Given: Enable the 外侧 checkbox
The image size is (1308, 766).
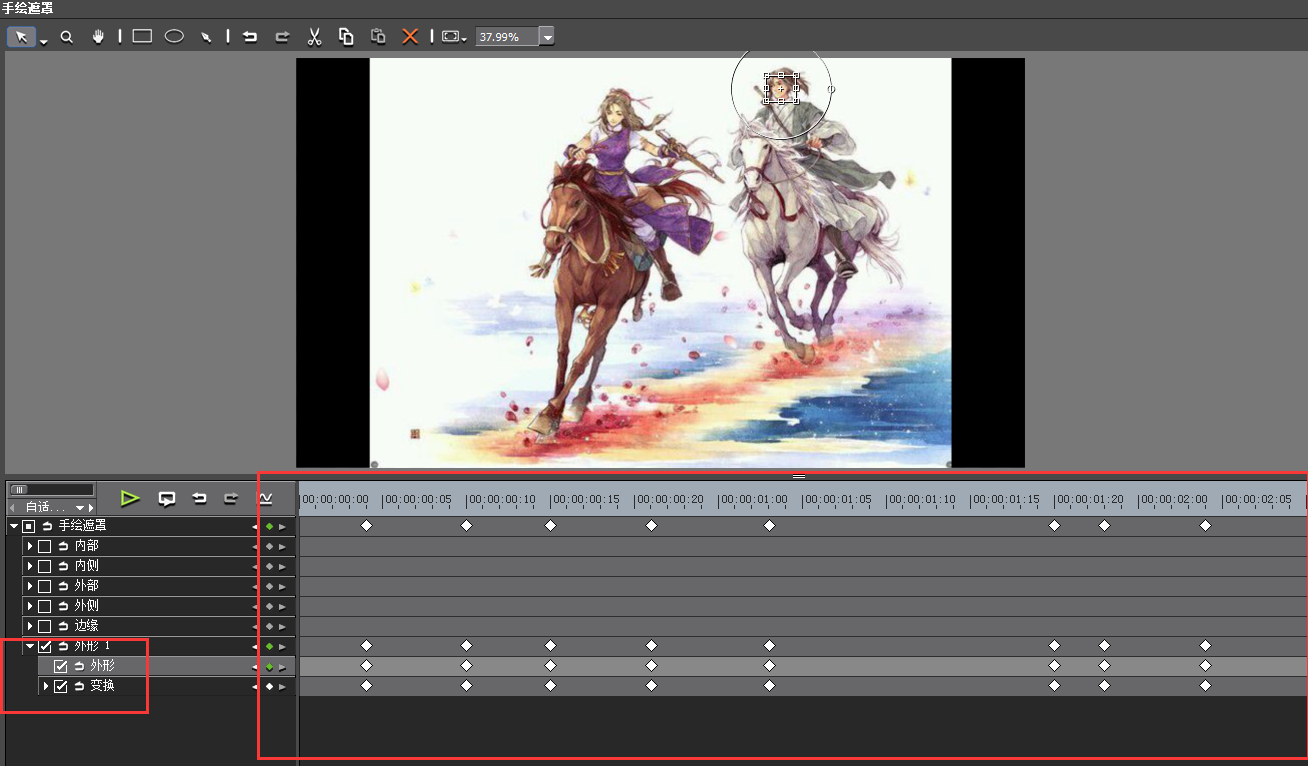Looking at the screenshot, I should pyautogui.click(x=45, y=606).
